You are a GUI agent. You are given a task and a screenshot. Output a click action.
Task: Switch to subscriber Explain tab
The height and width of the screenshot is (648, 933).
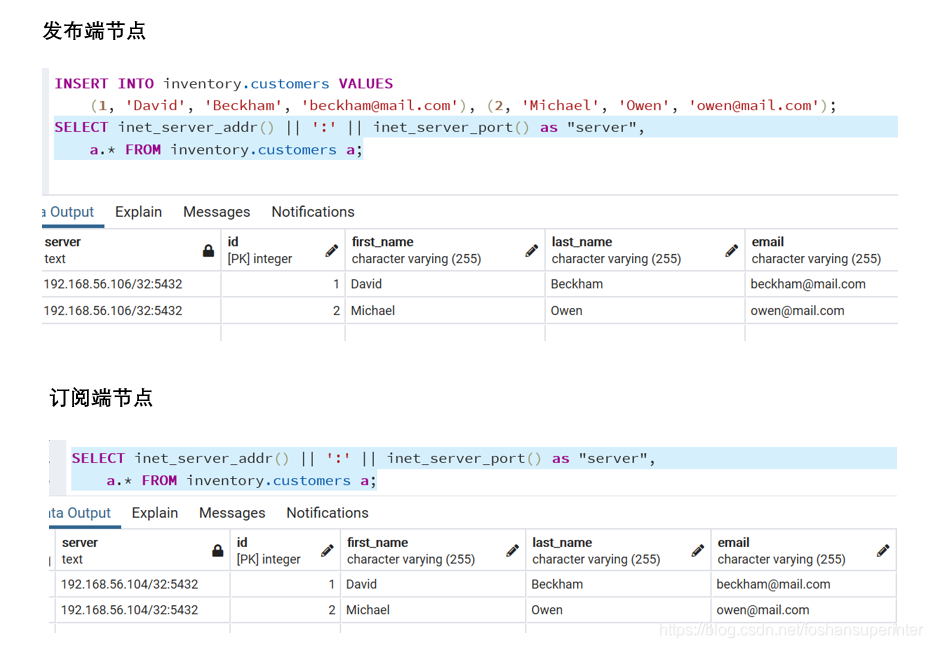[155, 513]
